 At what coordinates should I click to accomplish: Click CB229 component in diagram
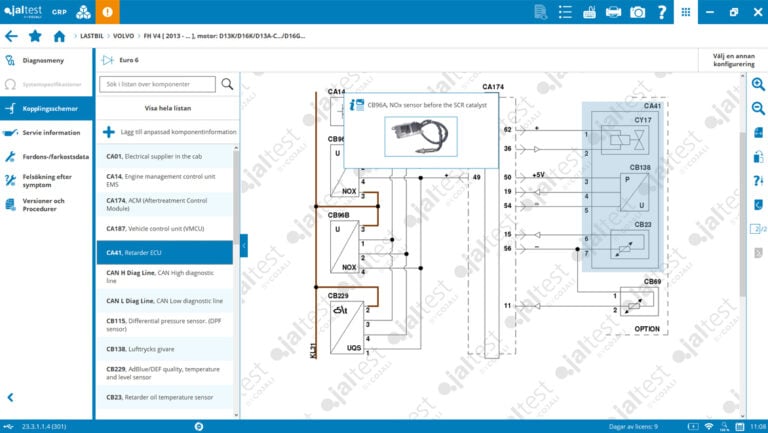[347, 327]
